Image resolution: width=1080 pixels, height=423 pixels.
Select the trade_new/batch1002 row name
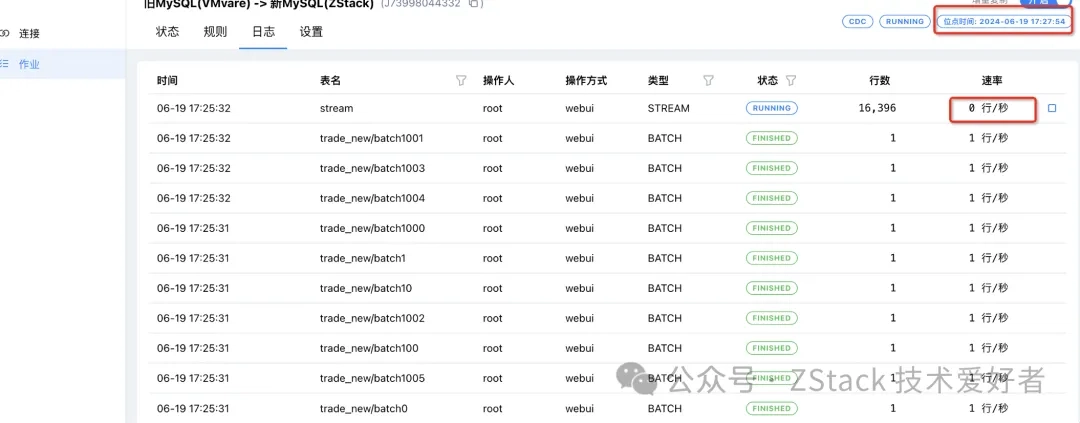pos(373,318)
